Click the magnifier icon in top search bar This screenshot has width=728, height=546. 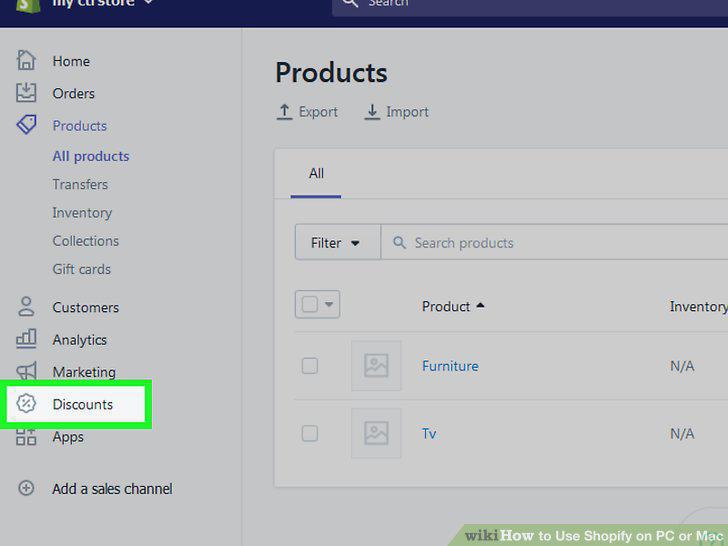351,3
